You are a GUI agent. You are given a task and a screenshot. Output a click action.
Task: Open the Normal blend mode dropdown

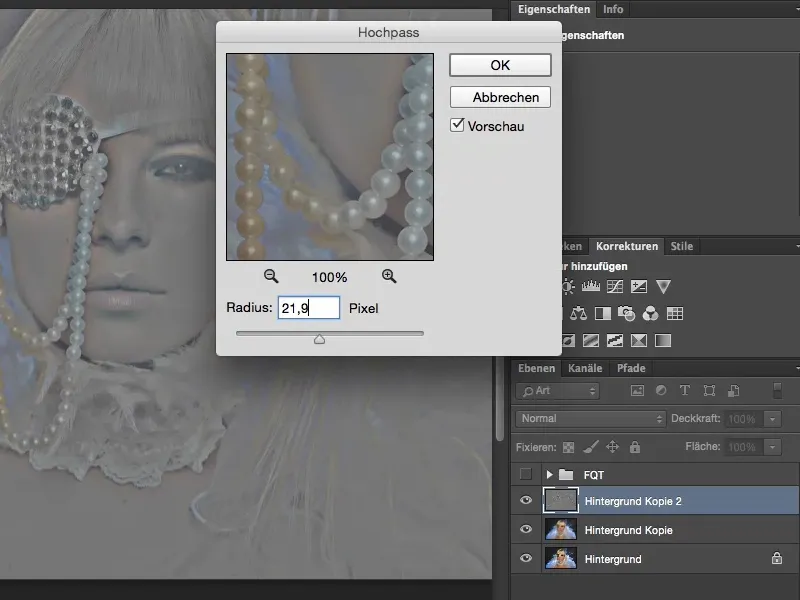(590, 419)
